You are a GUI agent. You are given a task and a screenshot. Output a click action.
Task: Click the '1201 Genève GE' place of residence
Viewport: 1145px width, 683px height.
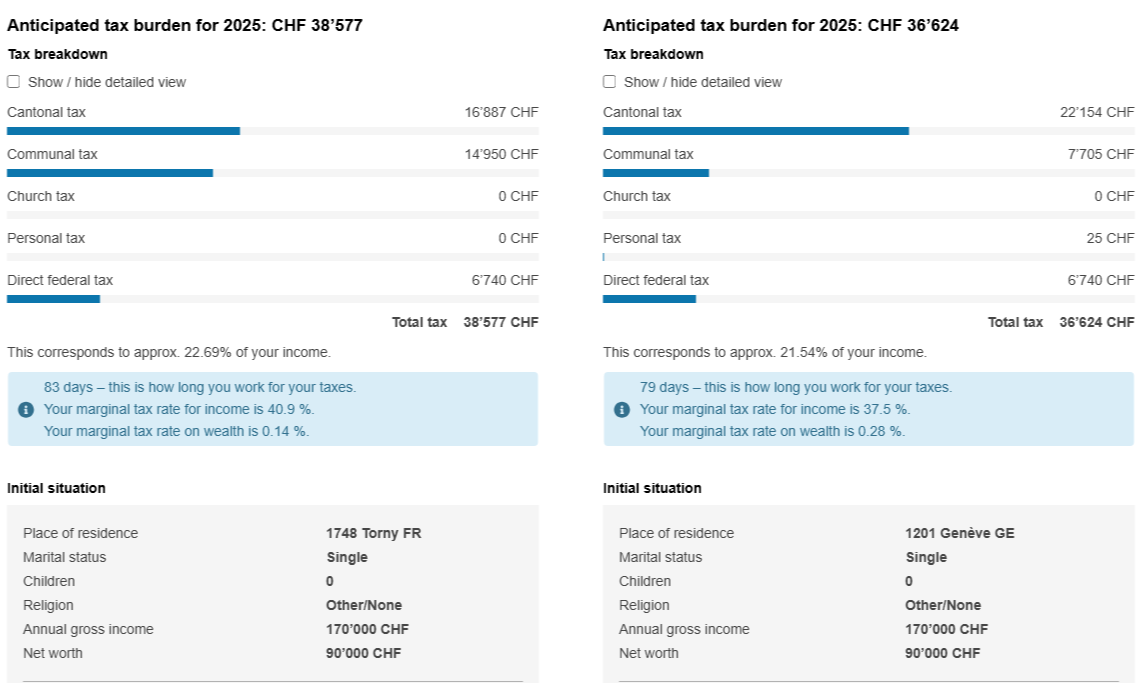959,533
